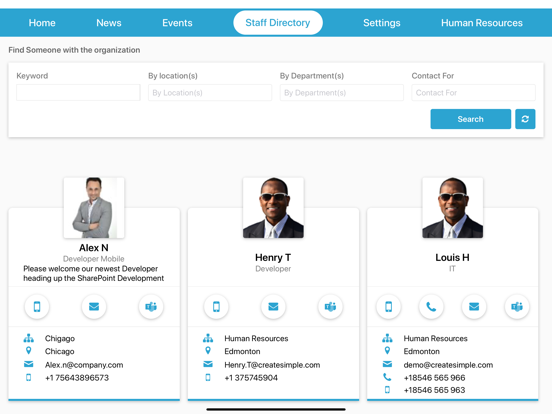Click Henry T's profile photo

[273, 208]
